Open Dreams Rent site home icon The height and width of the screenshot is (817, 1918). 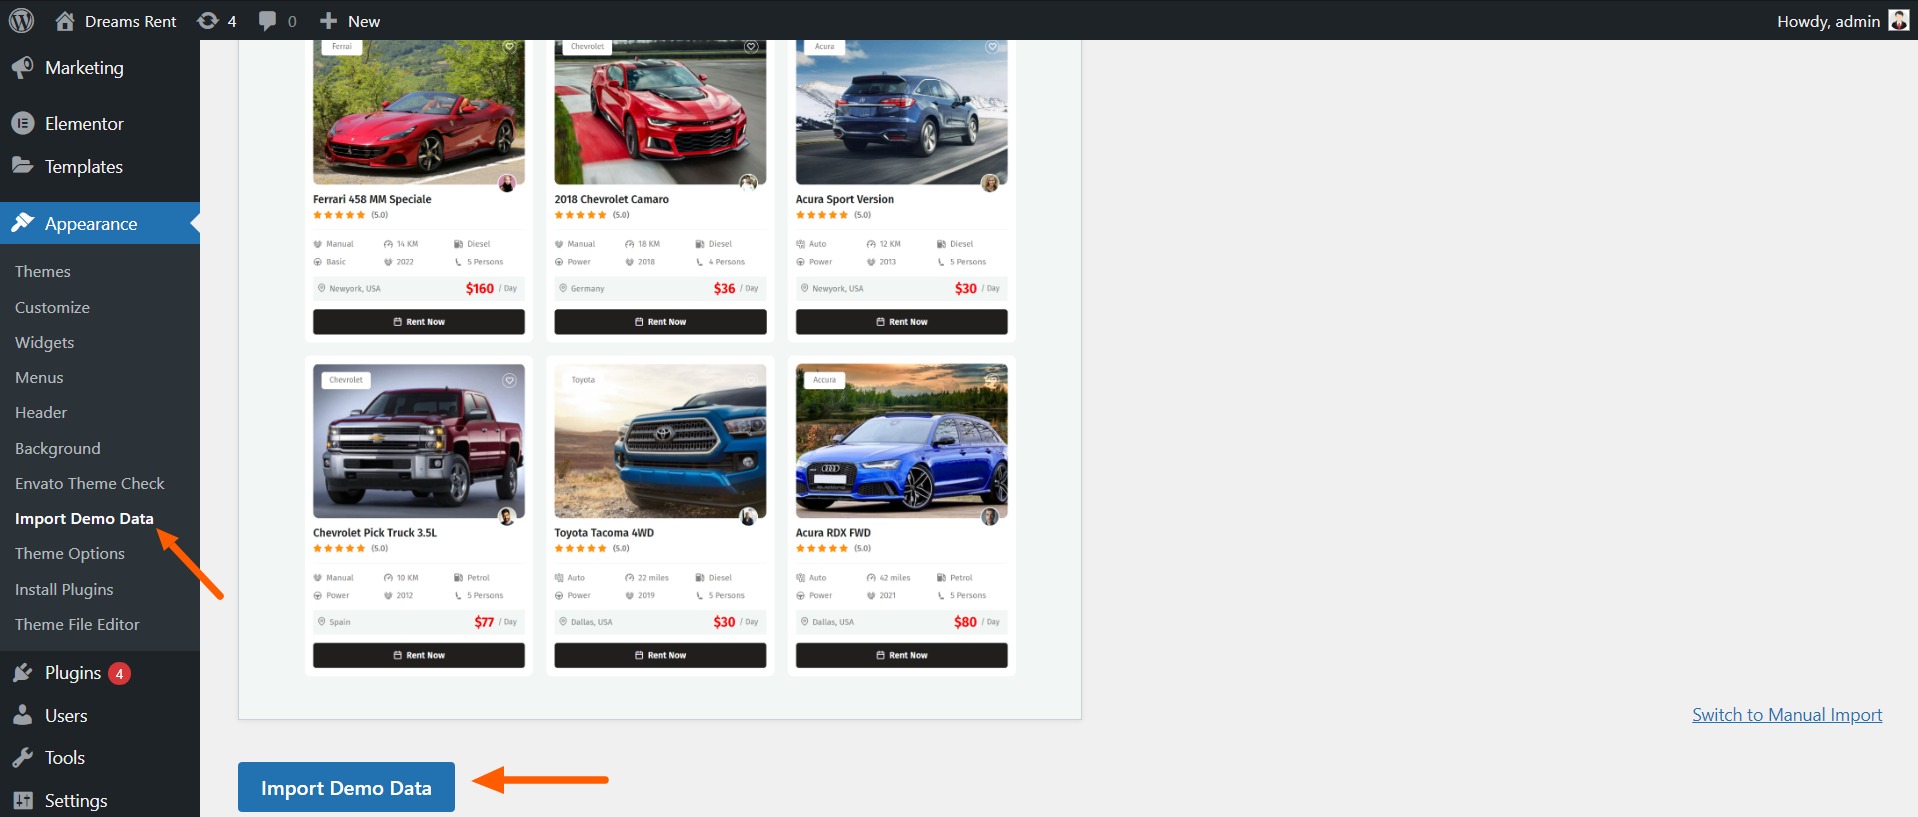tap(65, 21)
